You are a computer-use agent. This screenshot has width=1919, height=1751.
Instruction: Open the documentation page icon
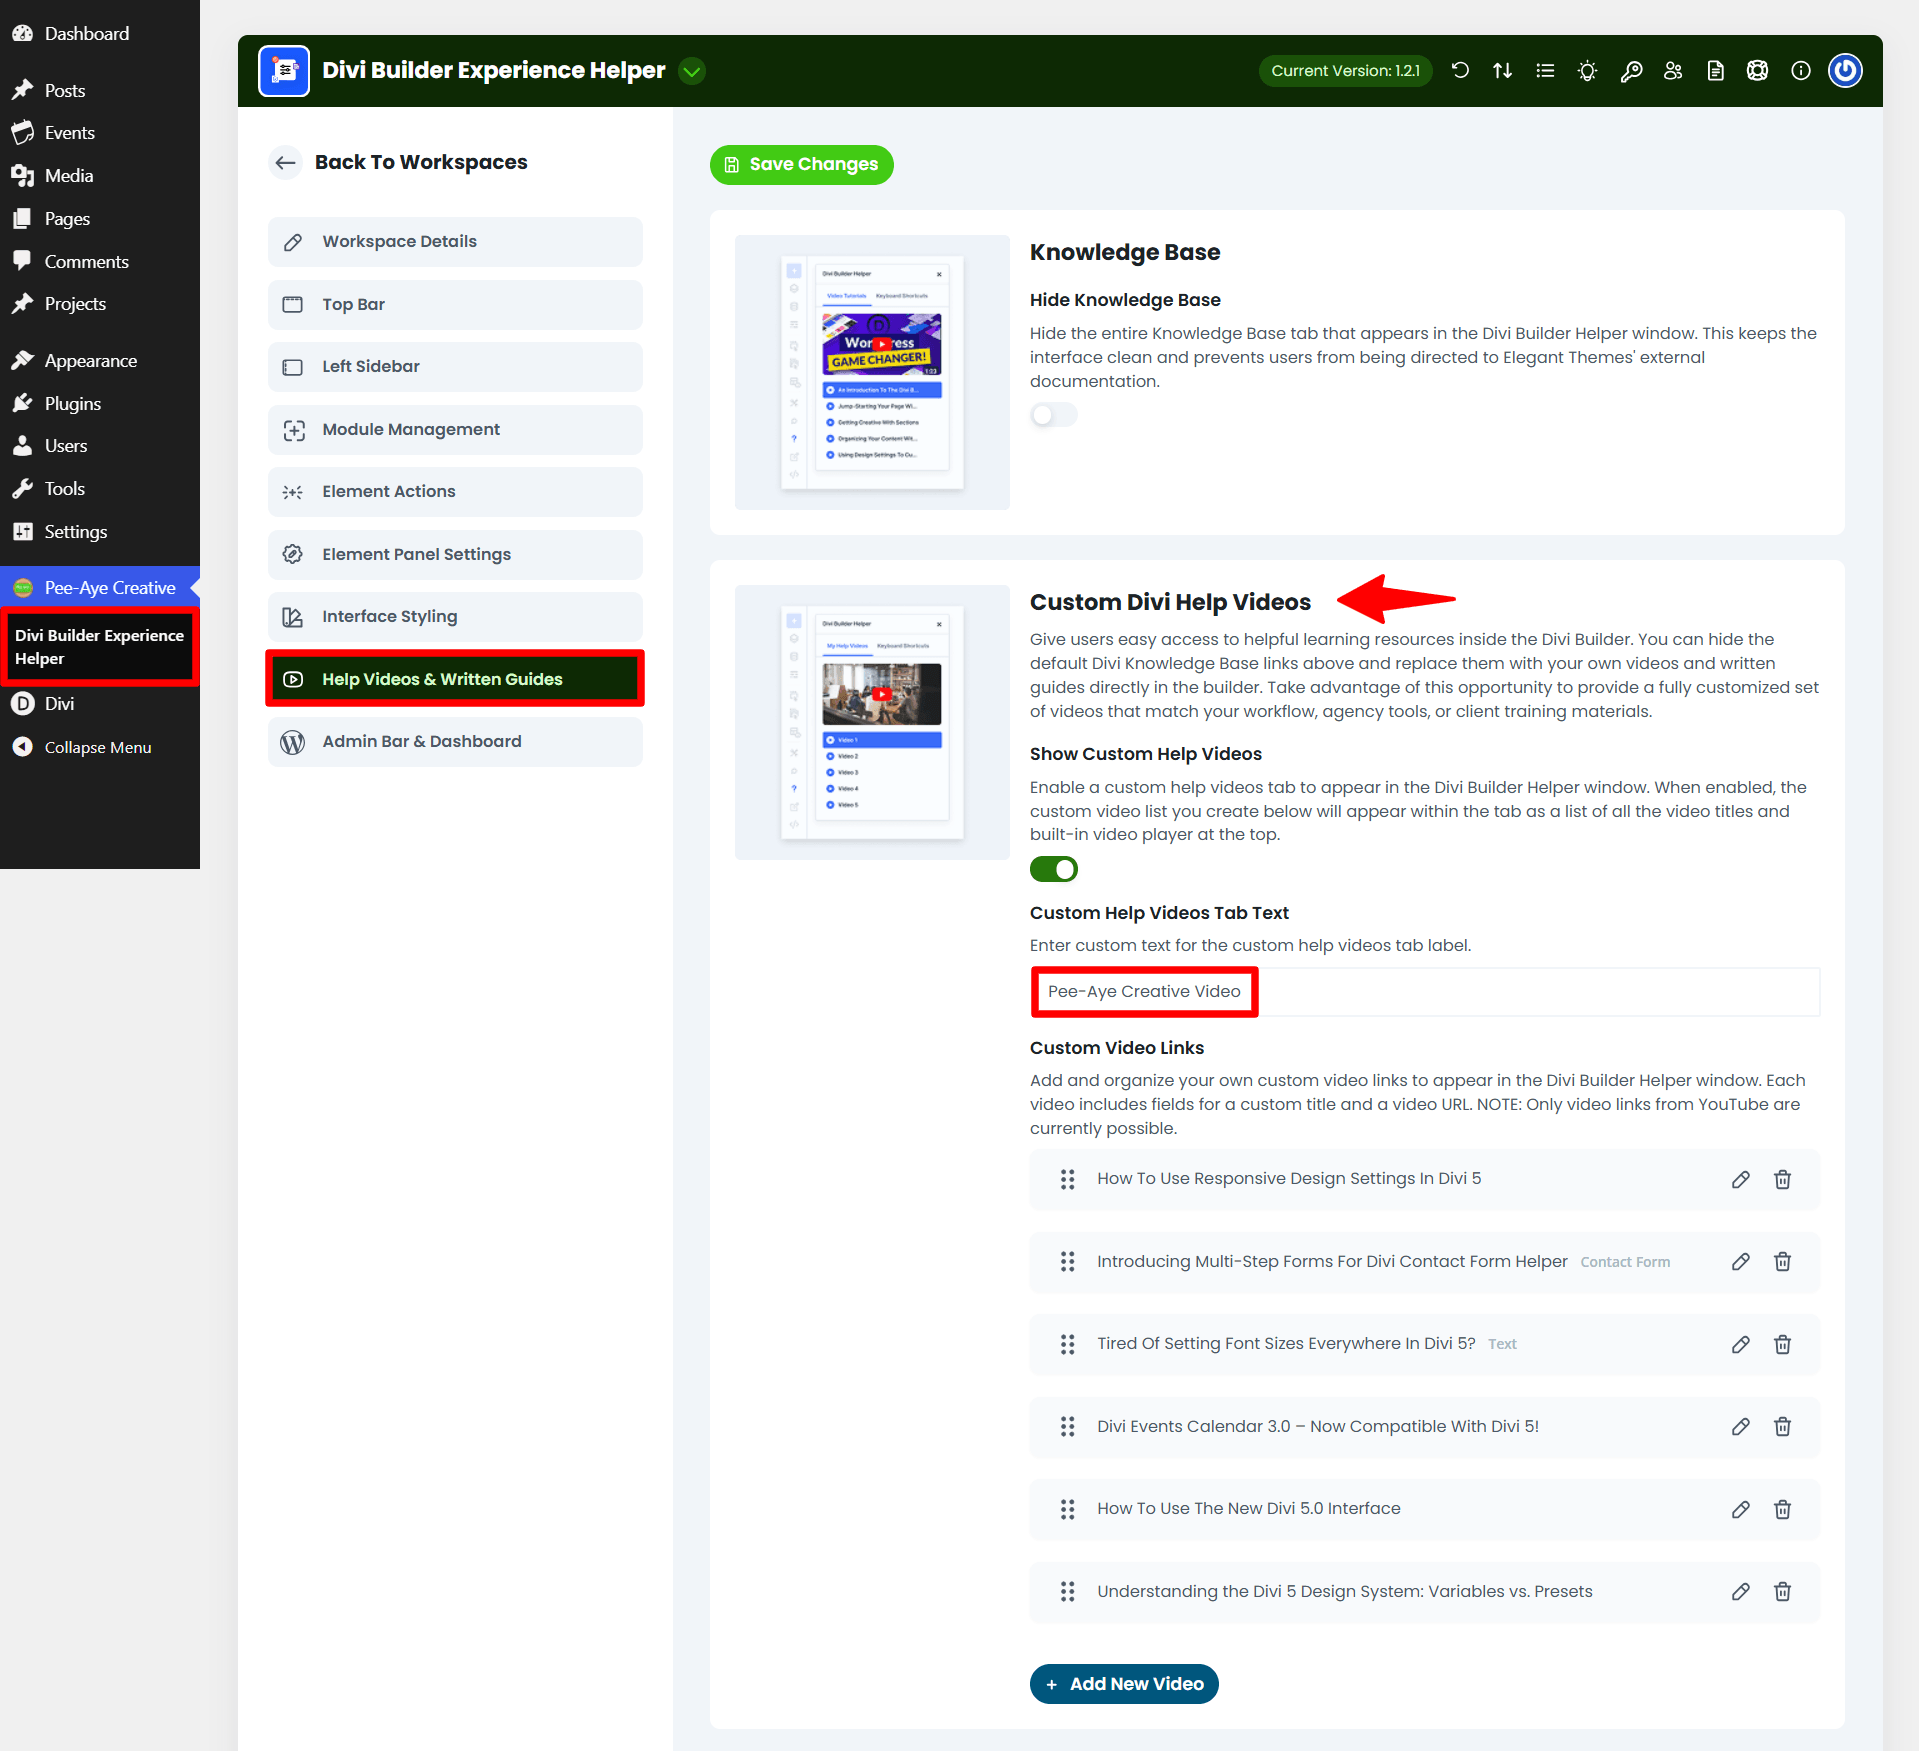click(1715, 70)
